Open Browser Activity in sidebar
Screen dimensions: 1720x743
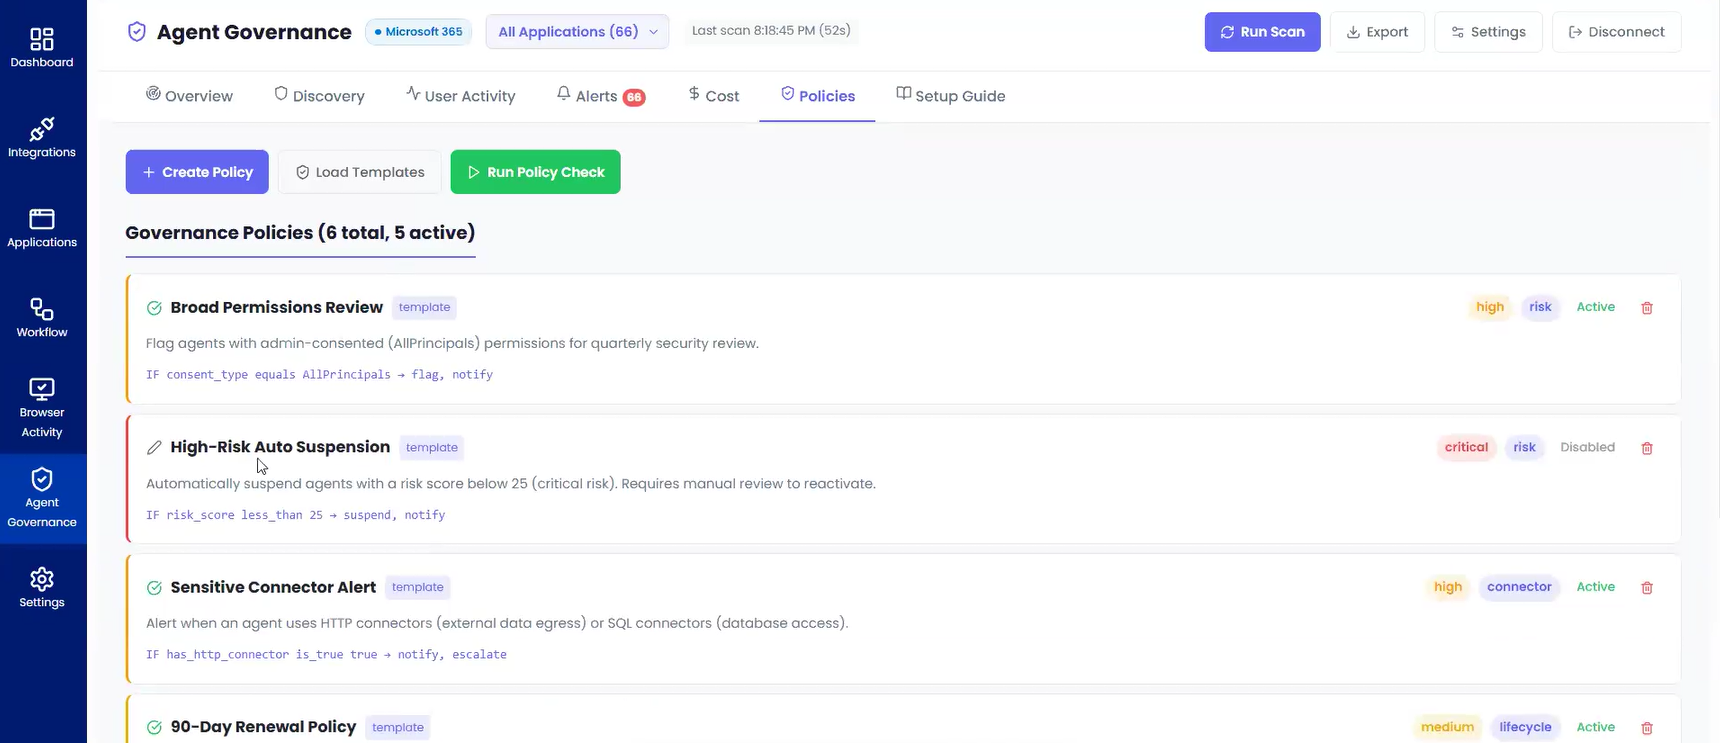pos(42,408)
